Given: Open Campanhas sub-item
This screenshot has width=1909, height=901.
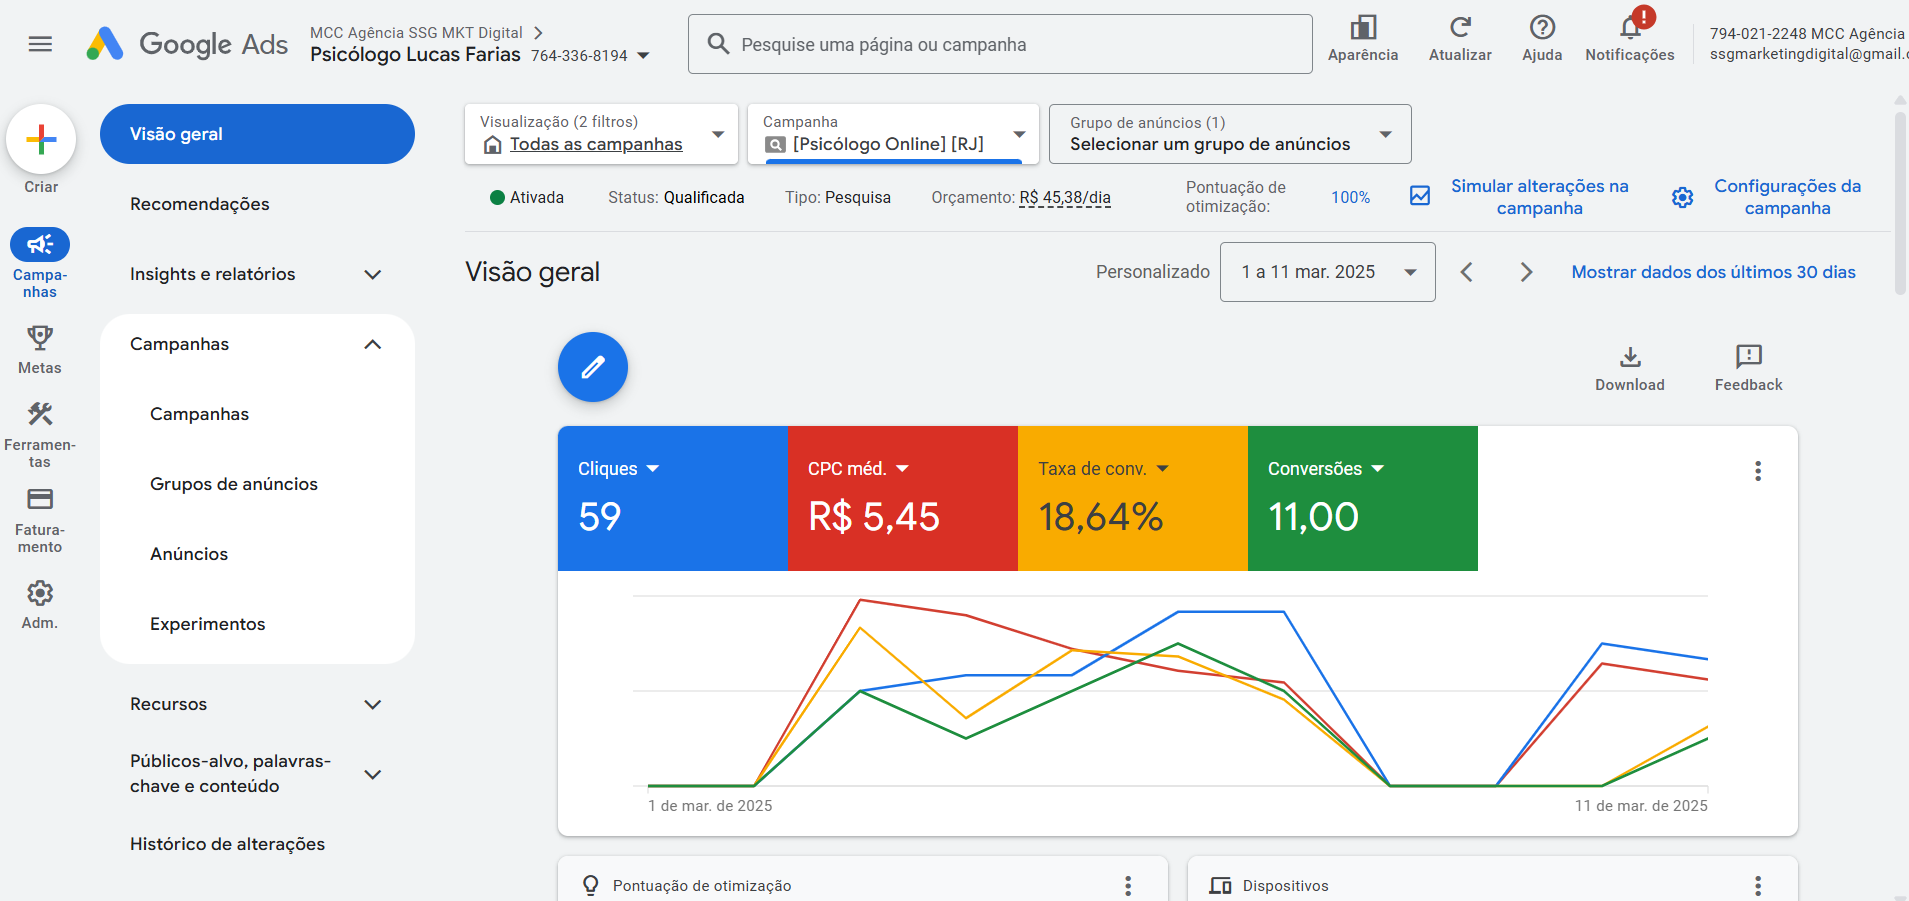Looking at the screenshot, I should (x=200, y=414).
